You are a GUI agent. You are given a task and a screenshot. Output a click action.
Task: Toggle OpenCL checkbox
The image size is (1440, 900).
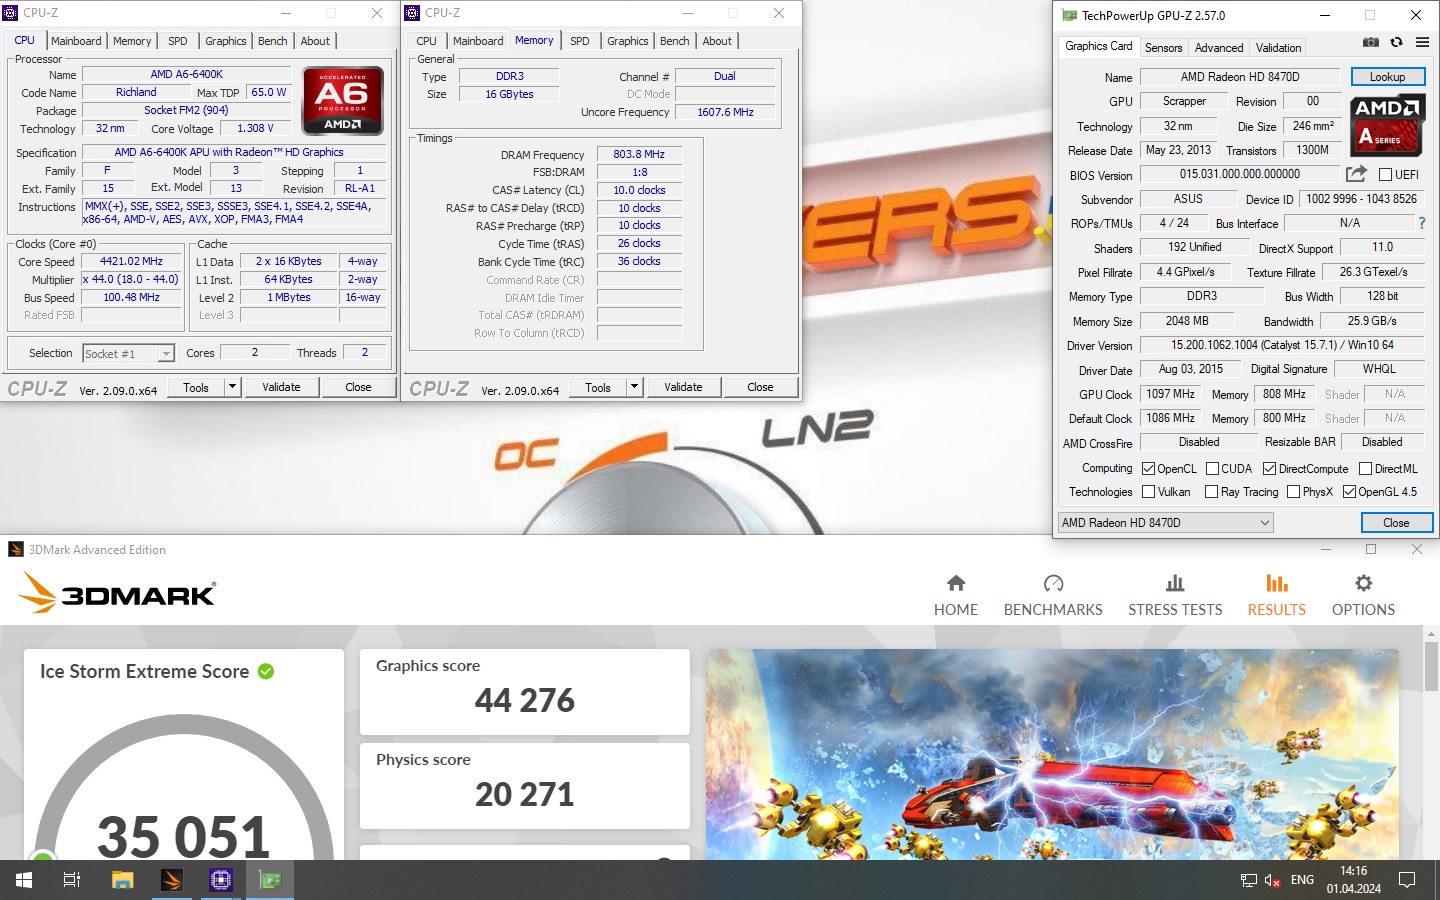pos(1148,468)
